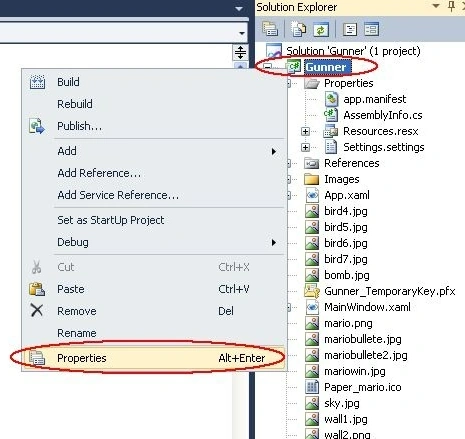Select bird4.jpg file
465x439 pixels.
345,211
